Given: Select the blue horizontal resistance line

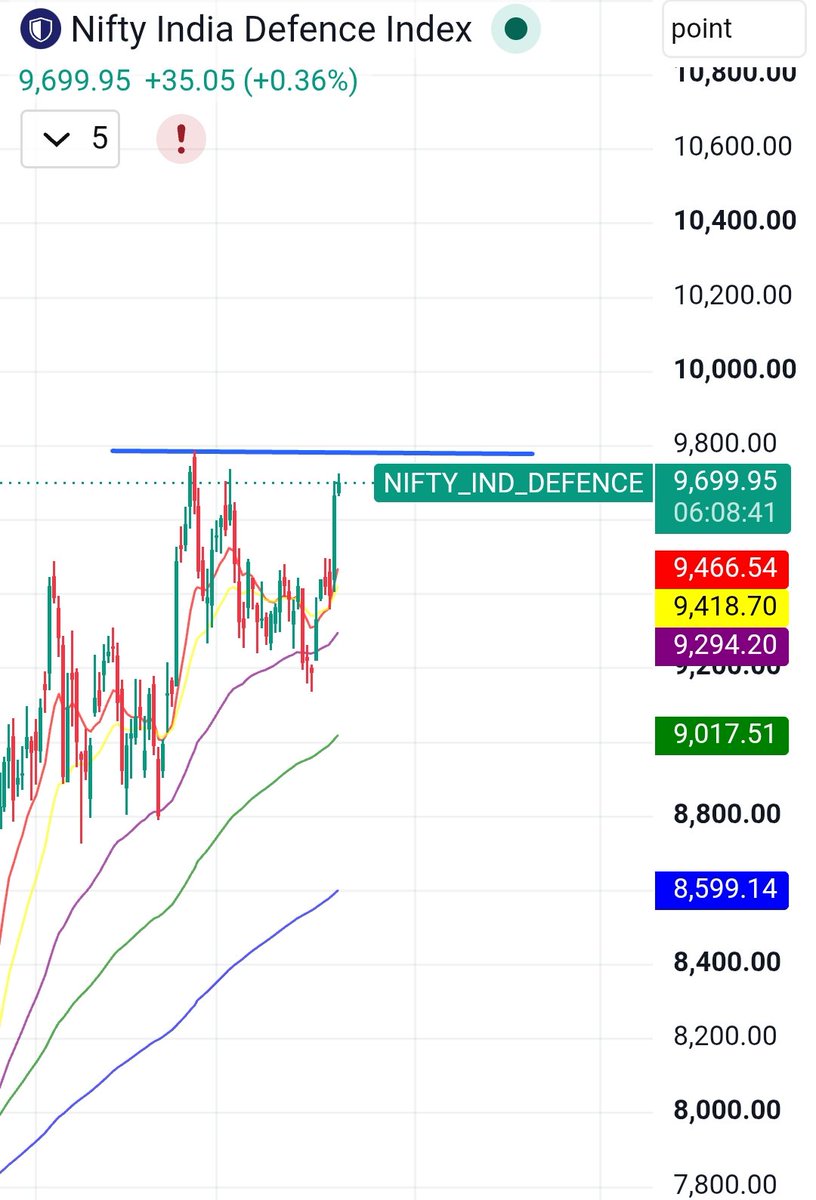Looking at the screenshot, I should [322, 452].
